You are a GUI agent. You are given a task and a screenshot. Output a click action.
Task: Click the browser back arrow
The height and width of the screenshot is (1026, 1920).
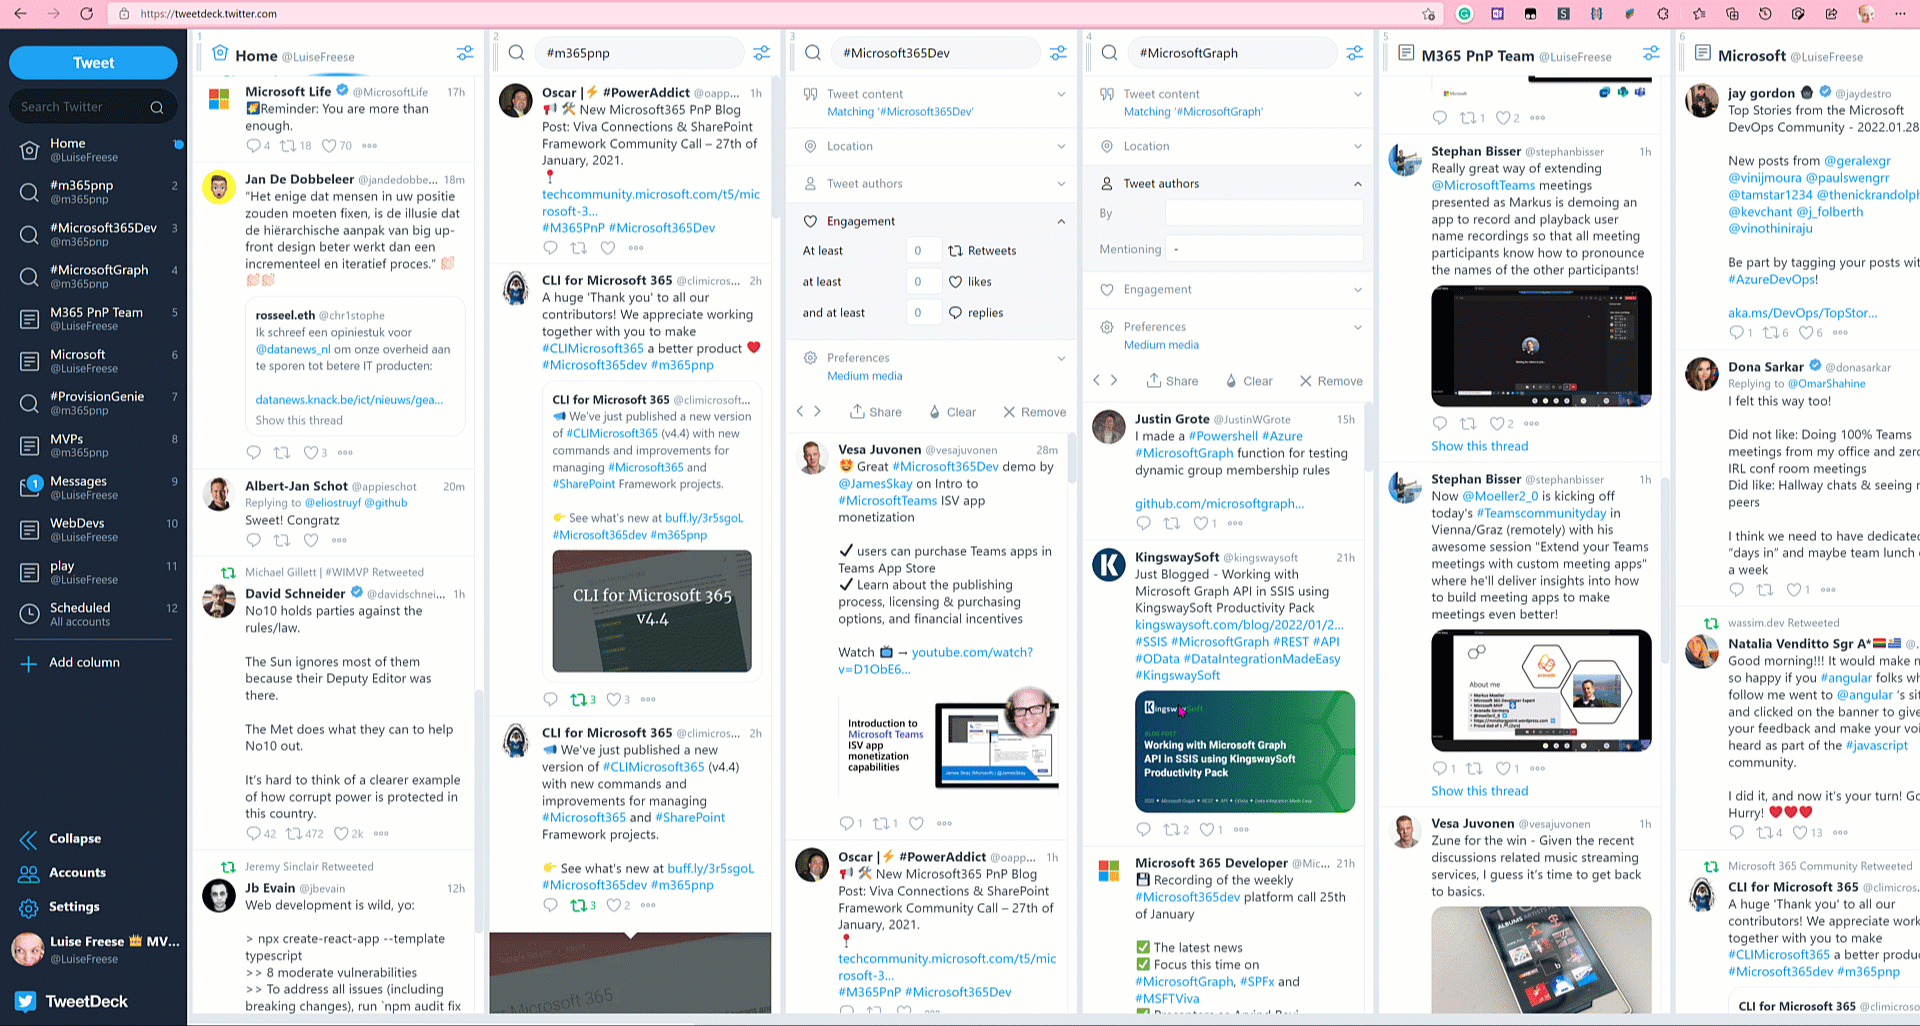coord(20,14)
